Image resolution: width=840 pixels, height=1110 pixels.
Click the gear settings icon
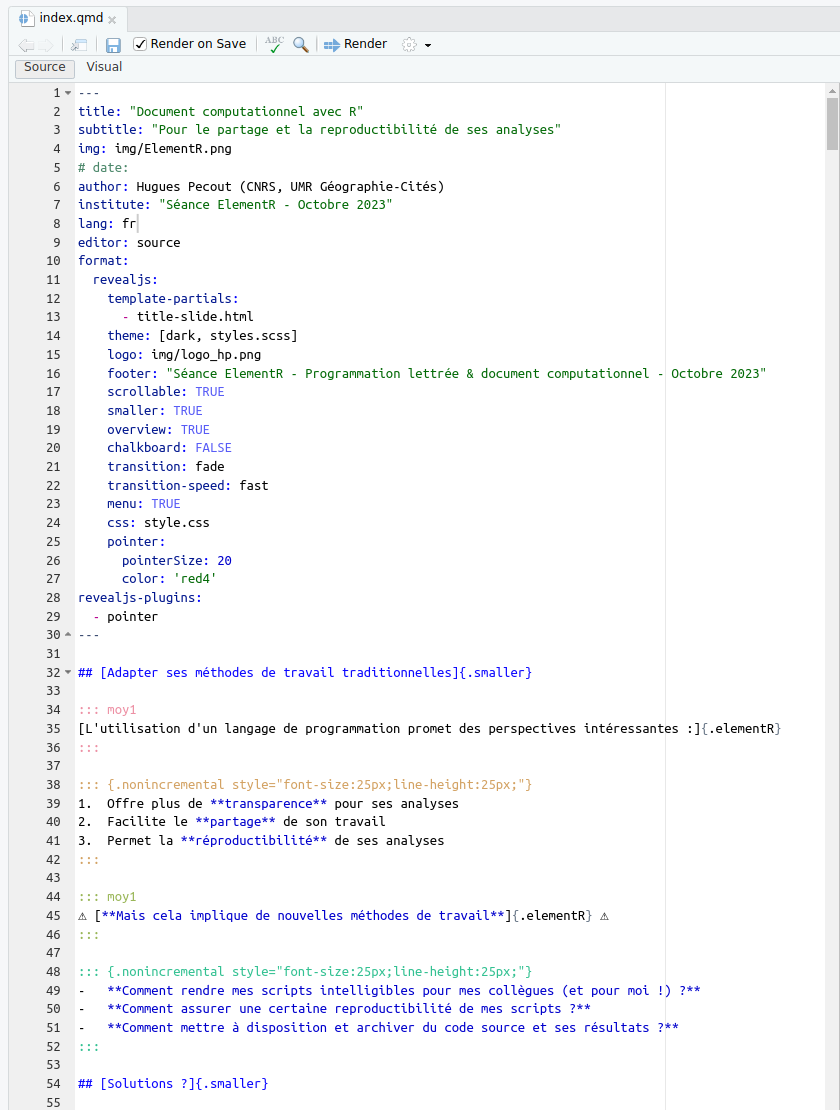408,44
